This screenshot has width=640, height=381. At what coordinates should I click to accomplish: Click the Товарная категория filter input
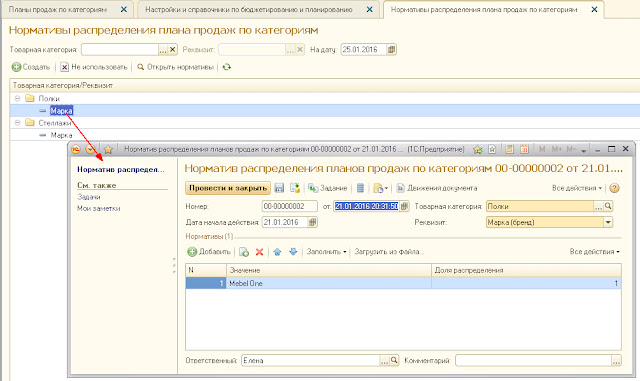point(120,50)
